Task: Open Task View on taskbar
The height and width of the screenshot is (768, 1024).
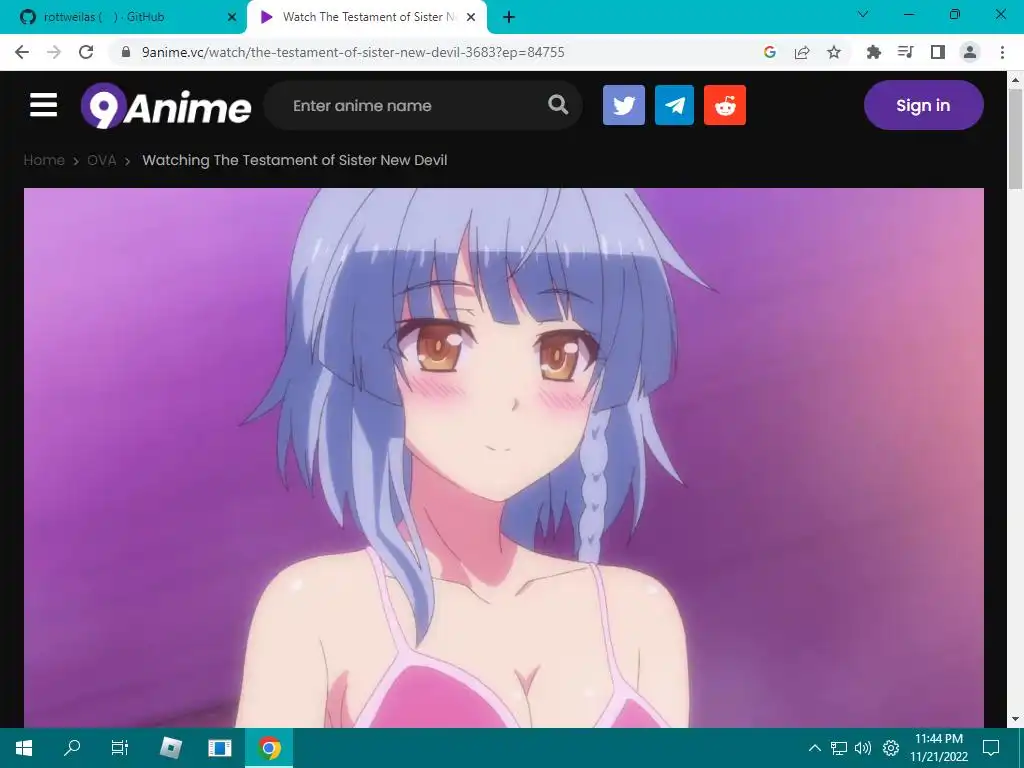Action: click(120, 748)
